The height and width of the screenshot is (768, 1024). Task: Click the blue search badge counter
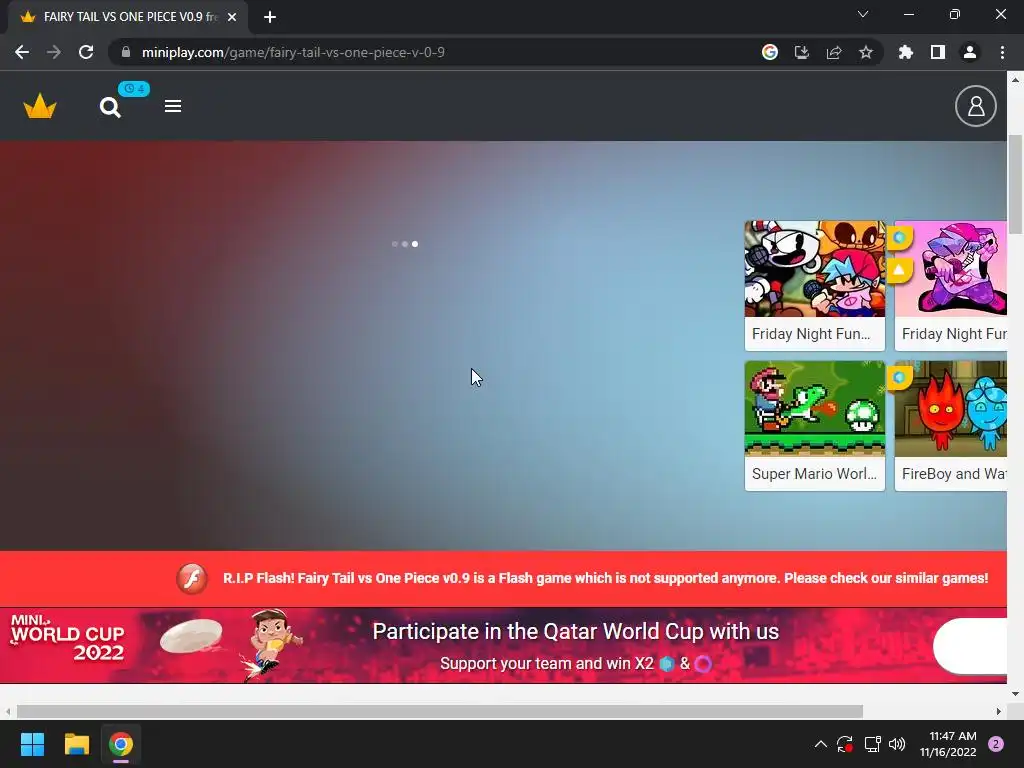[x=134, y=89]
